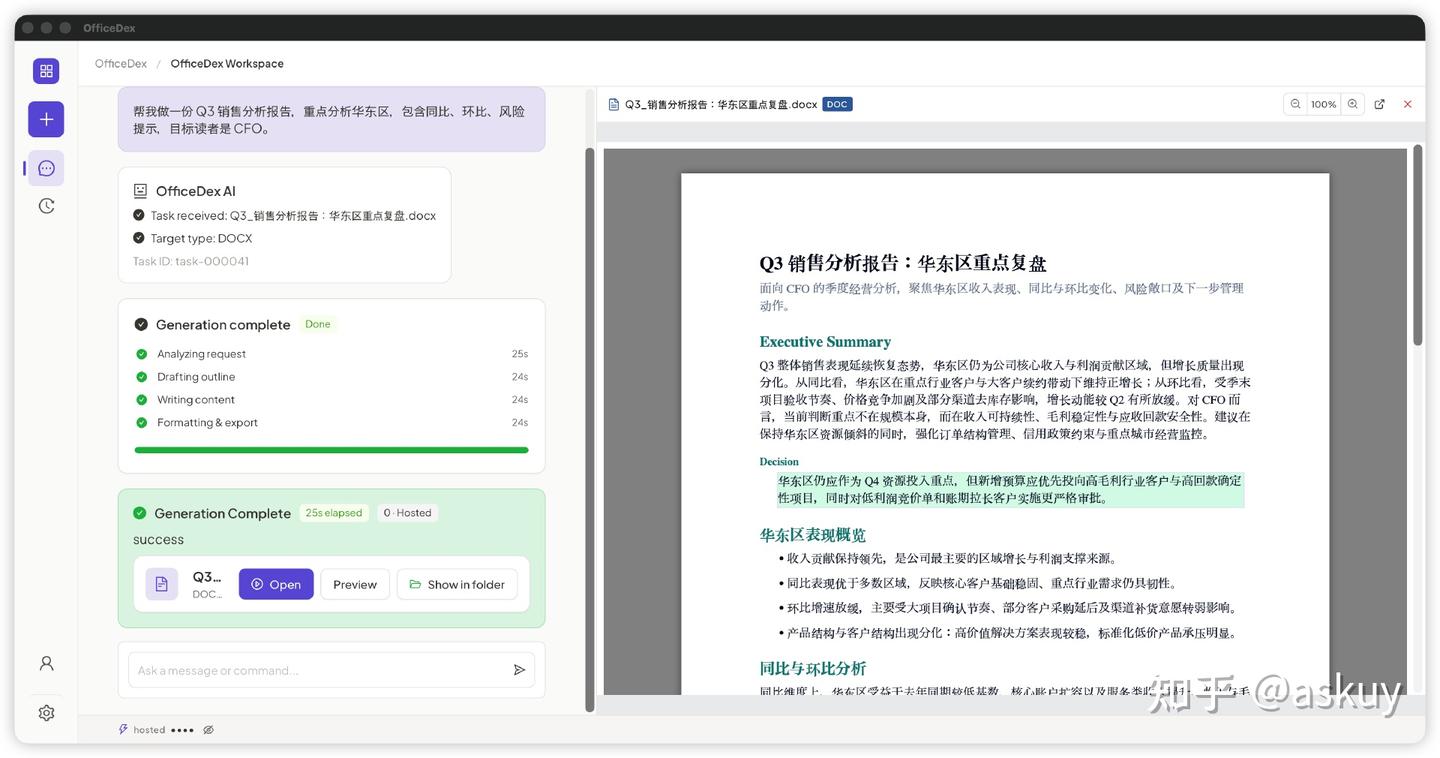This screenshot has width=1440, height=758.
Task: Open the document in an external window
Action: click(x=1380, y=104)
